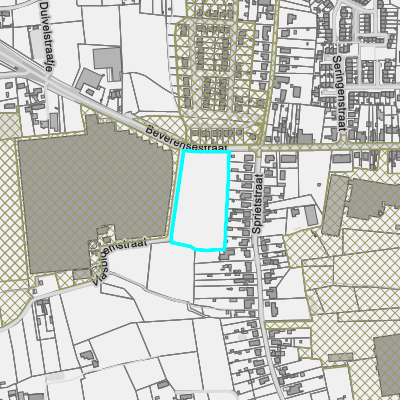Click the Beverensestraat and Sprietstraat intersection
This screenshot has height=400, width=400.
point(258,147)
